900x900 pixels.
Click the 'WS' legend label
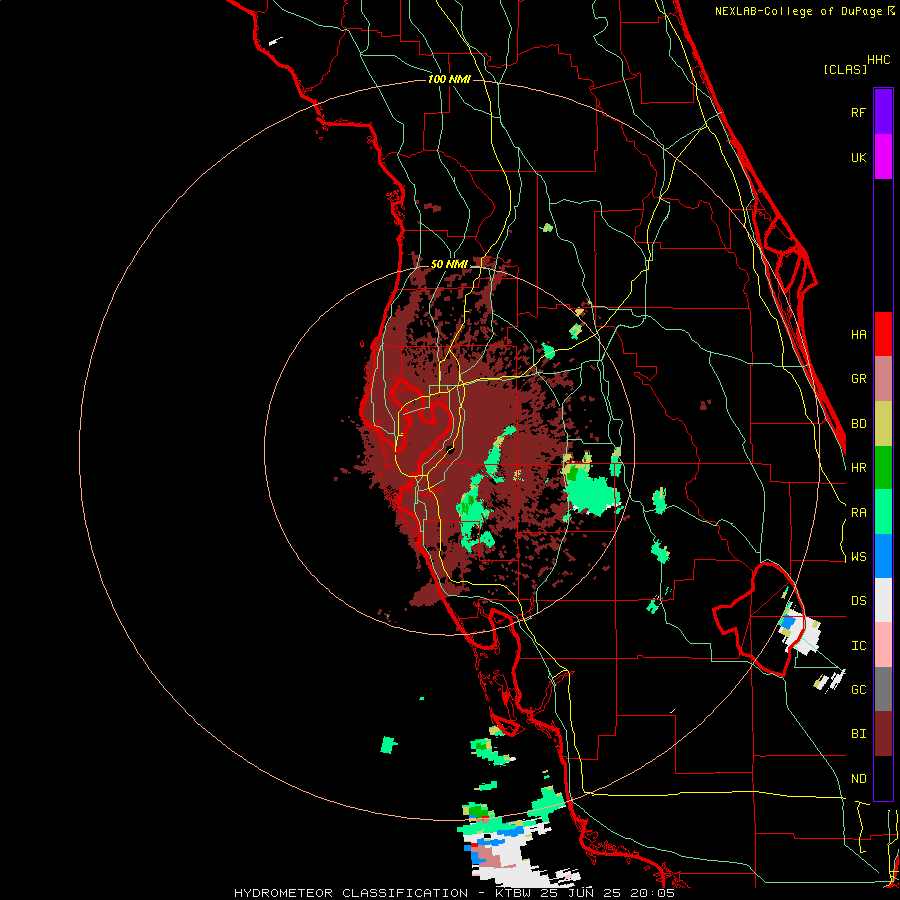[x=858, y=557]
